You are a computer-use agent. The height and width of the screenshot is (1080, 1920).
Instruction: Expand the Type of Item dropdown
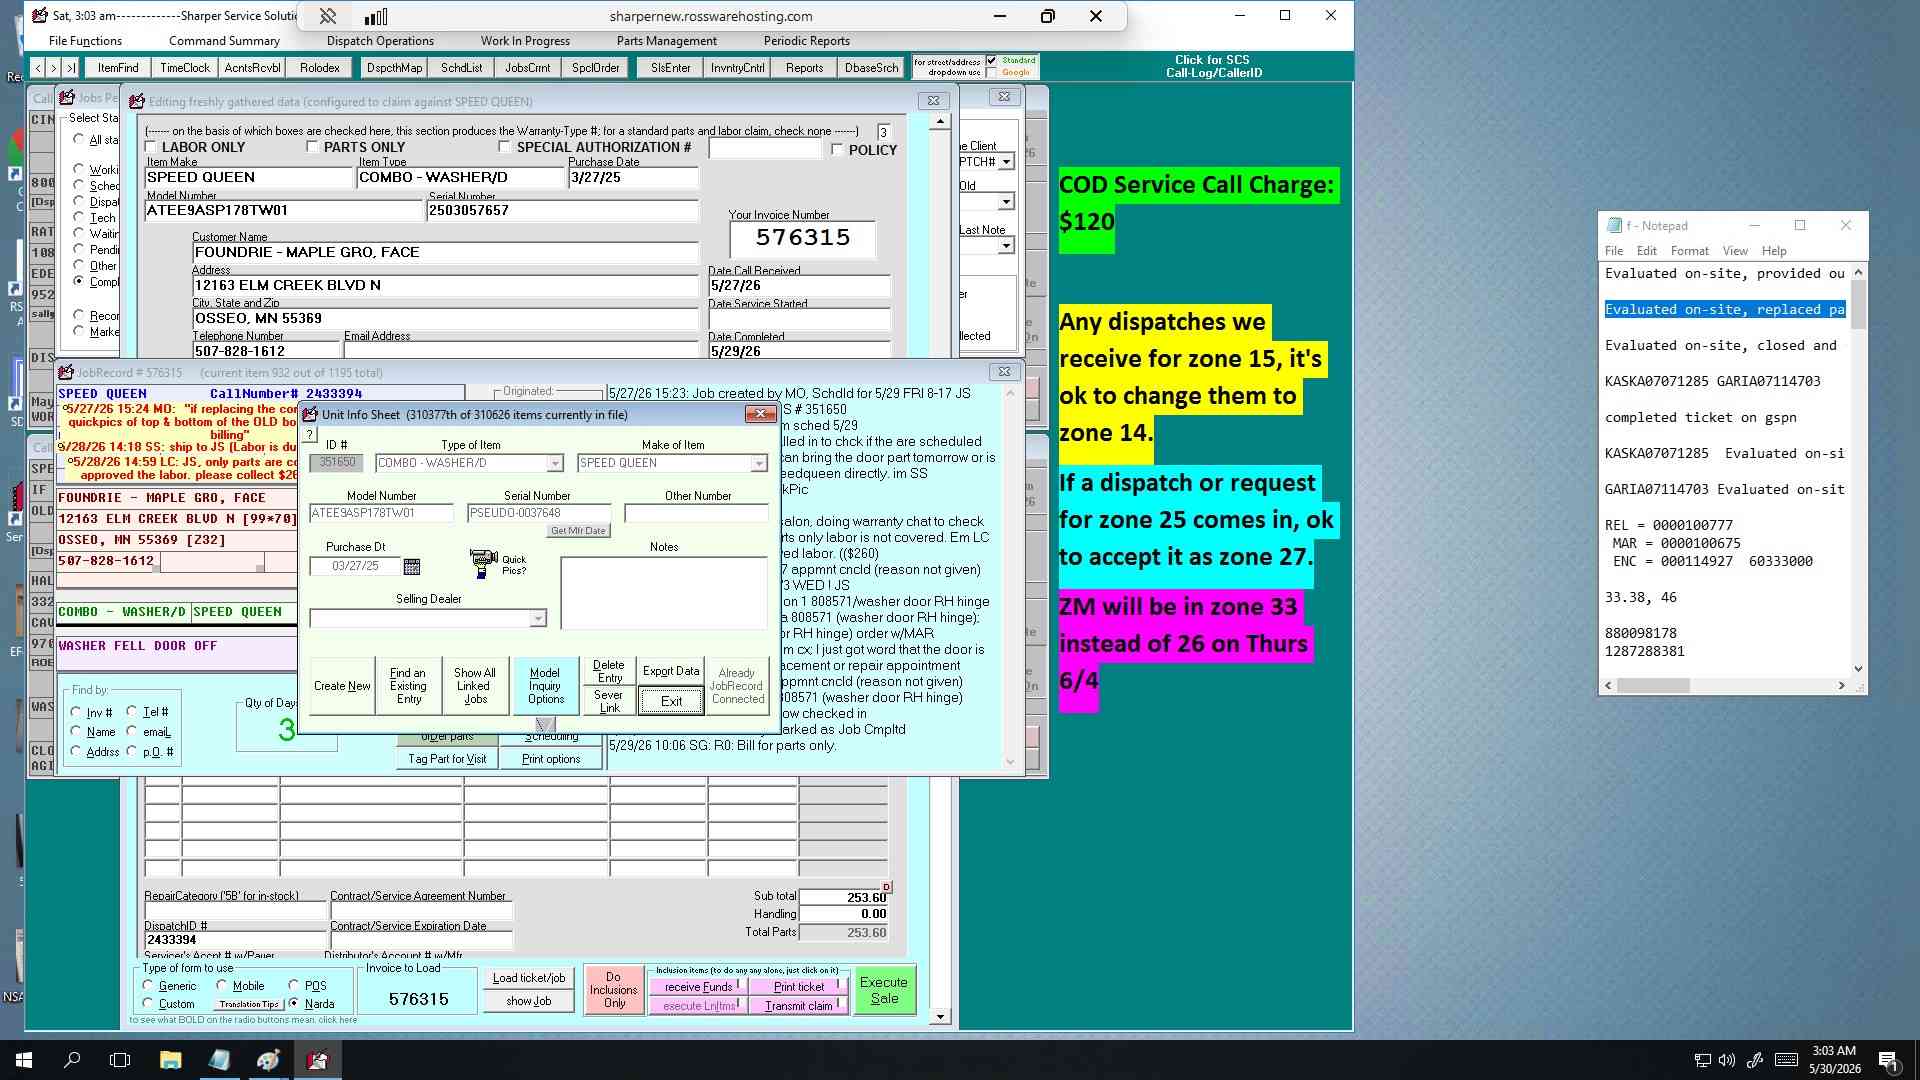point(554,463)
